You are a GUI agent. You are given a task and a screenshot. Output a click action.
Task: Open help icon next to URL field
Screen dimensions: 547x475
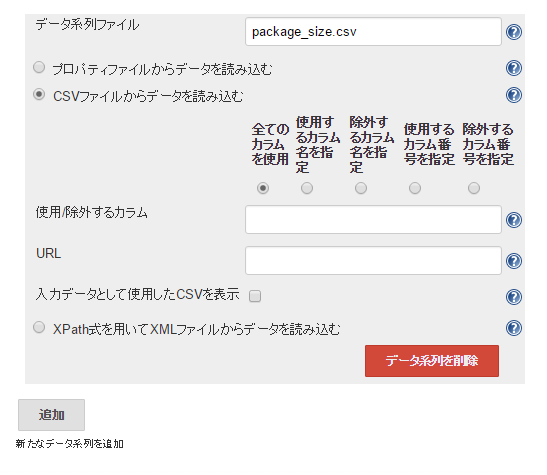point(514,261)
